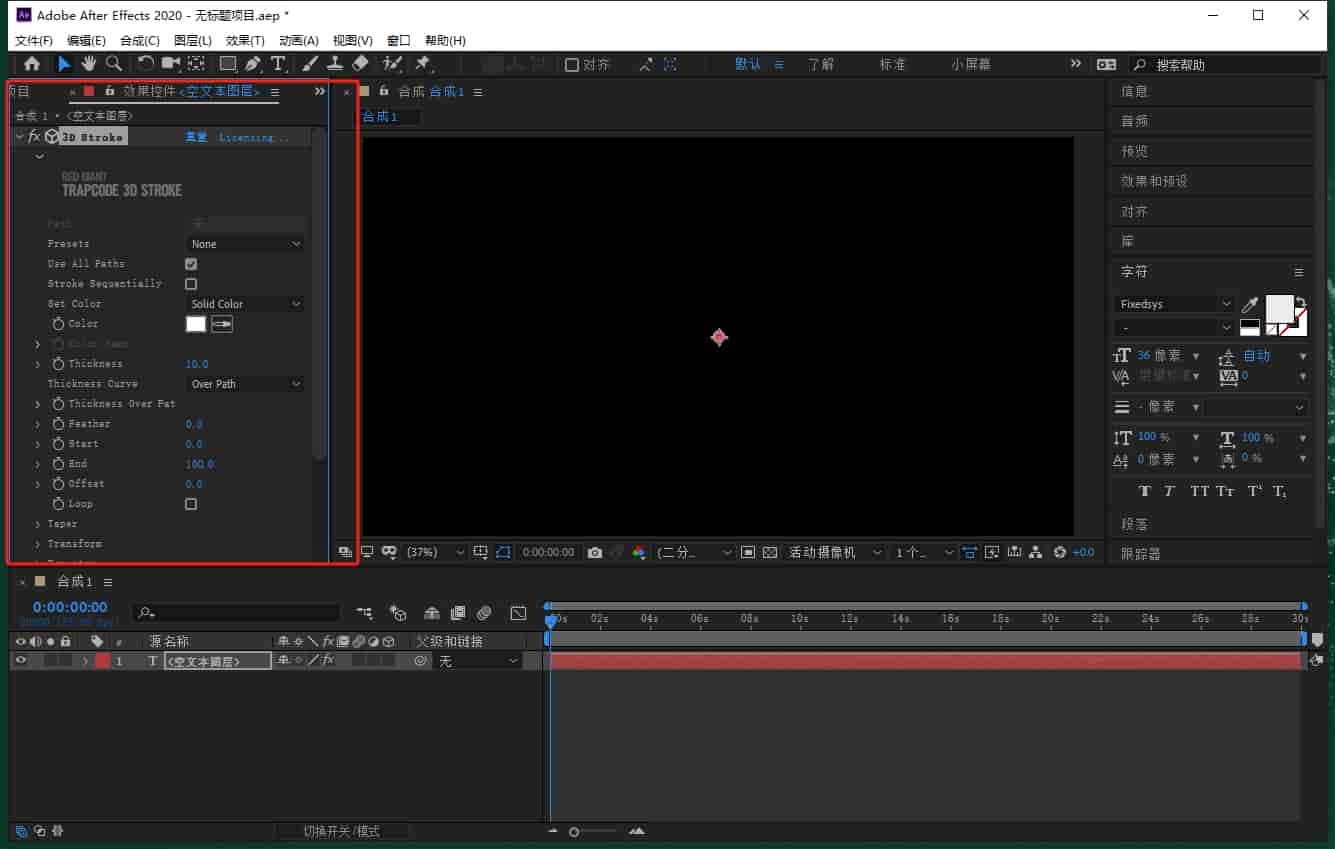Select the Puppet Pin tool
The width and height of the screenshot is (1335, 849).
point(423,64)
